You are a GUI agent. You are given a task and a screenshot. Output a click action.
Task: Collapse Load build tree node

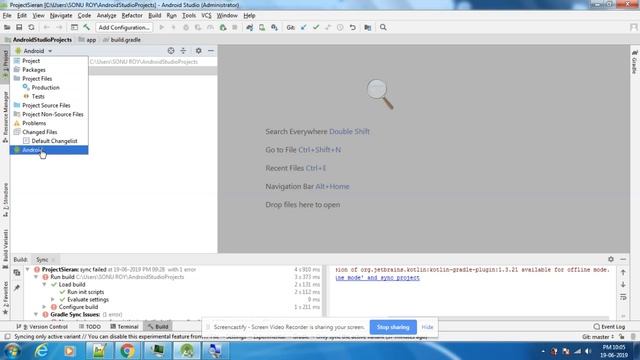(x=44, y=284)
